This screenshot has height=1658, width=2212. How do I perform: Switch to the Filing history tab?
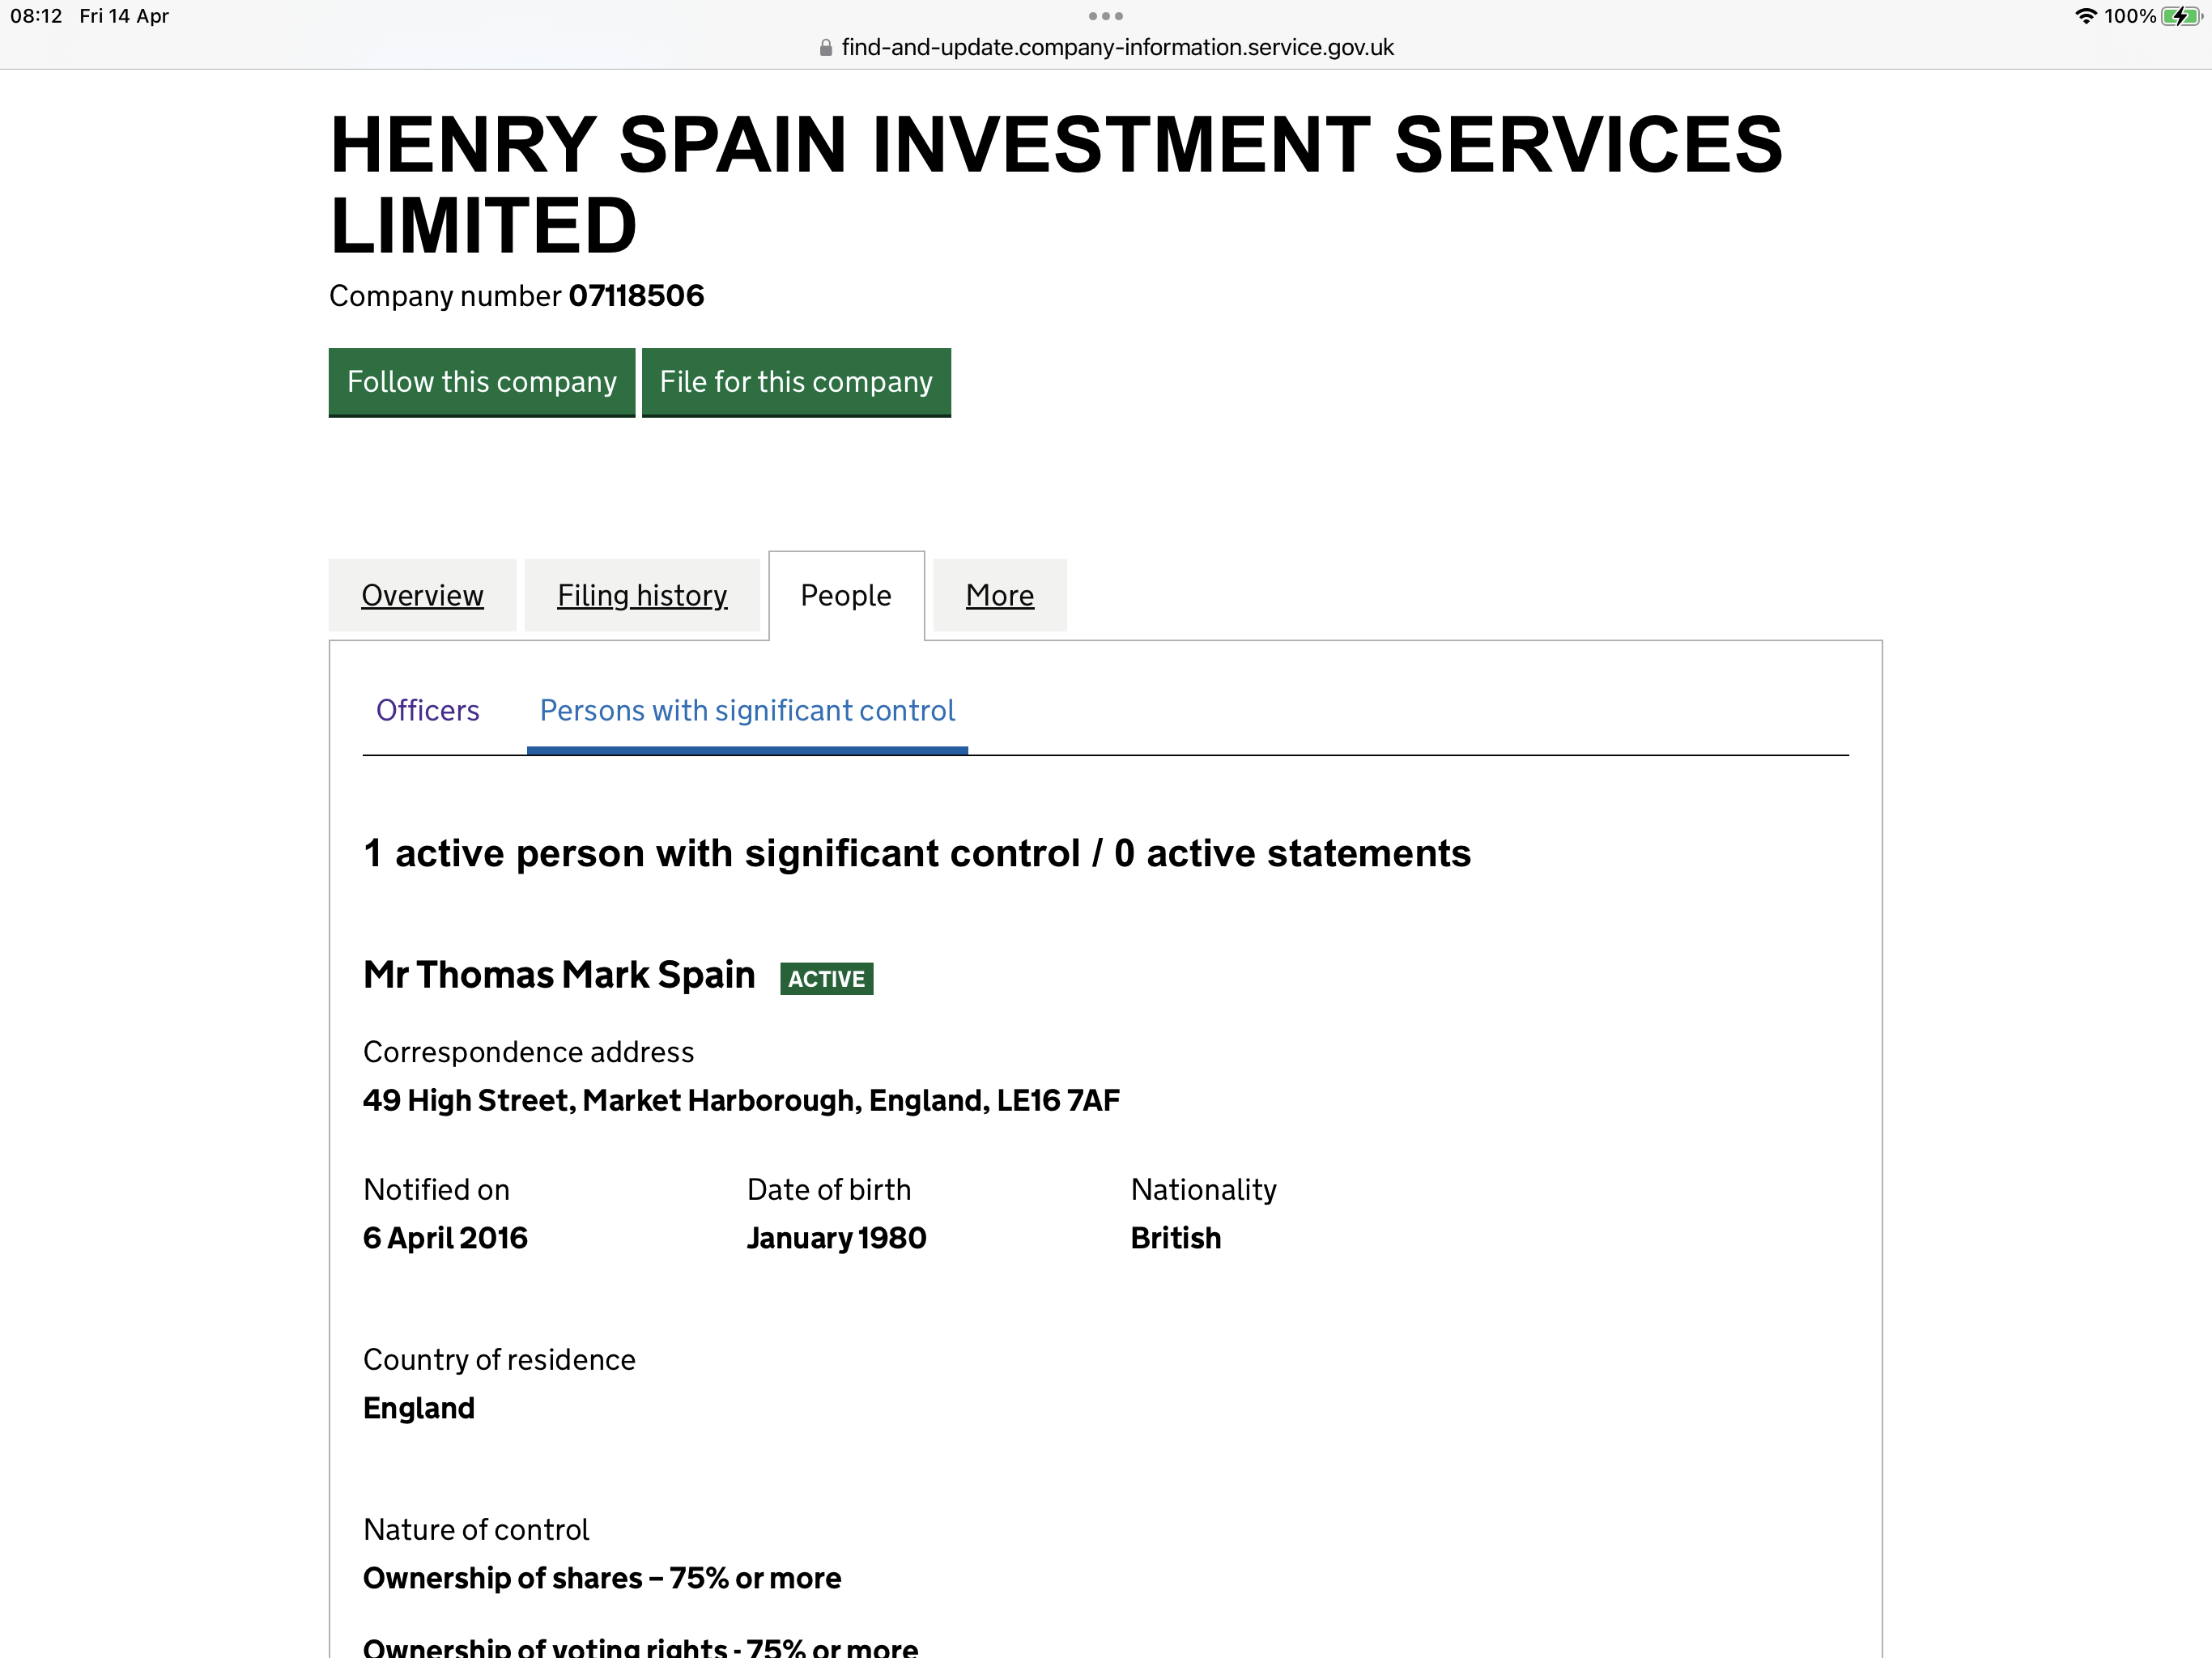(642, 595)
